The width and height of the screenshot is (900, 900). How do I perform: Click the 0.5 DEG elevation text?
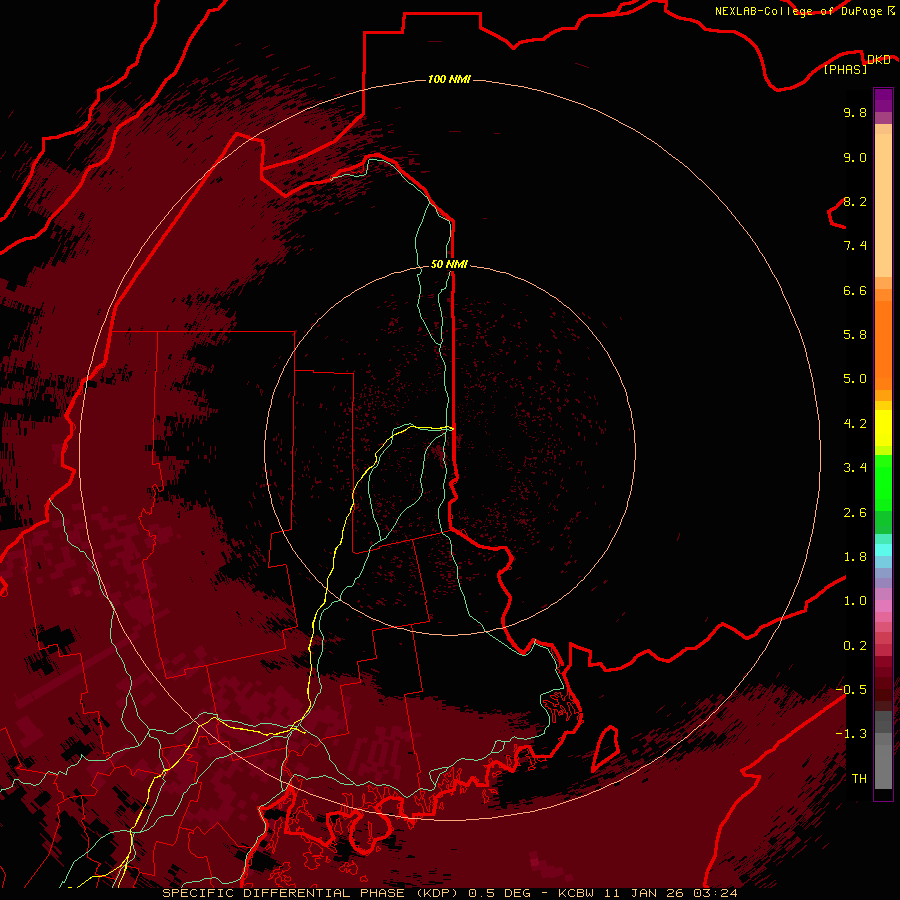click(x=499, y=893)
